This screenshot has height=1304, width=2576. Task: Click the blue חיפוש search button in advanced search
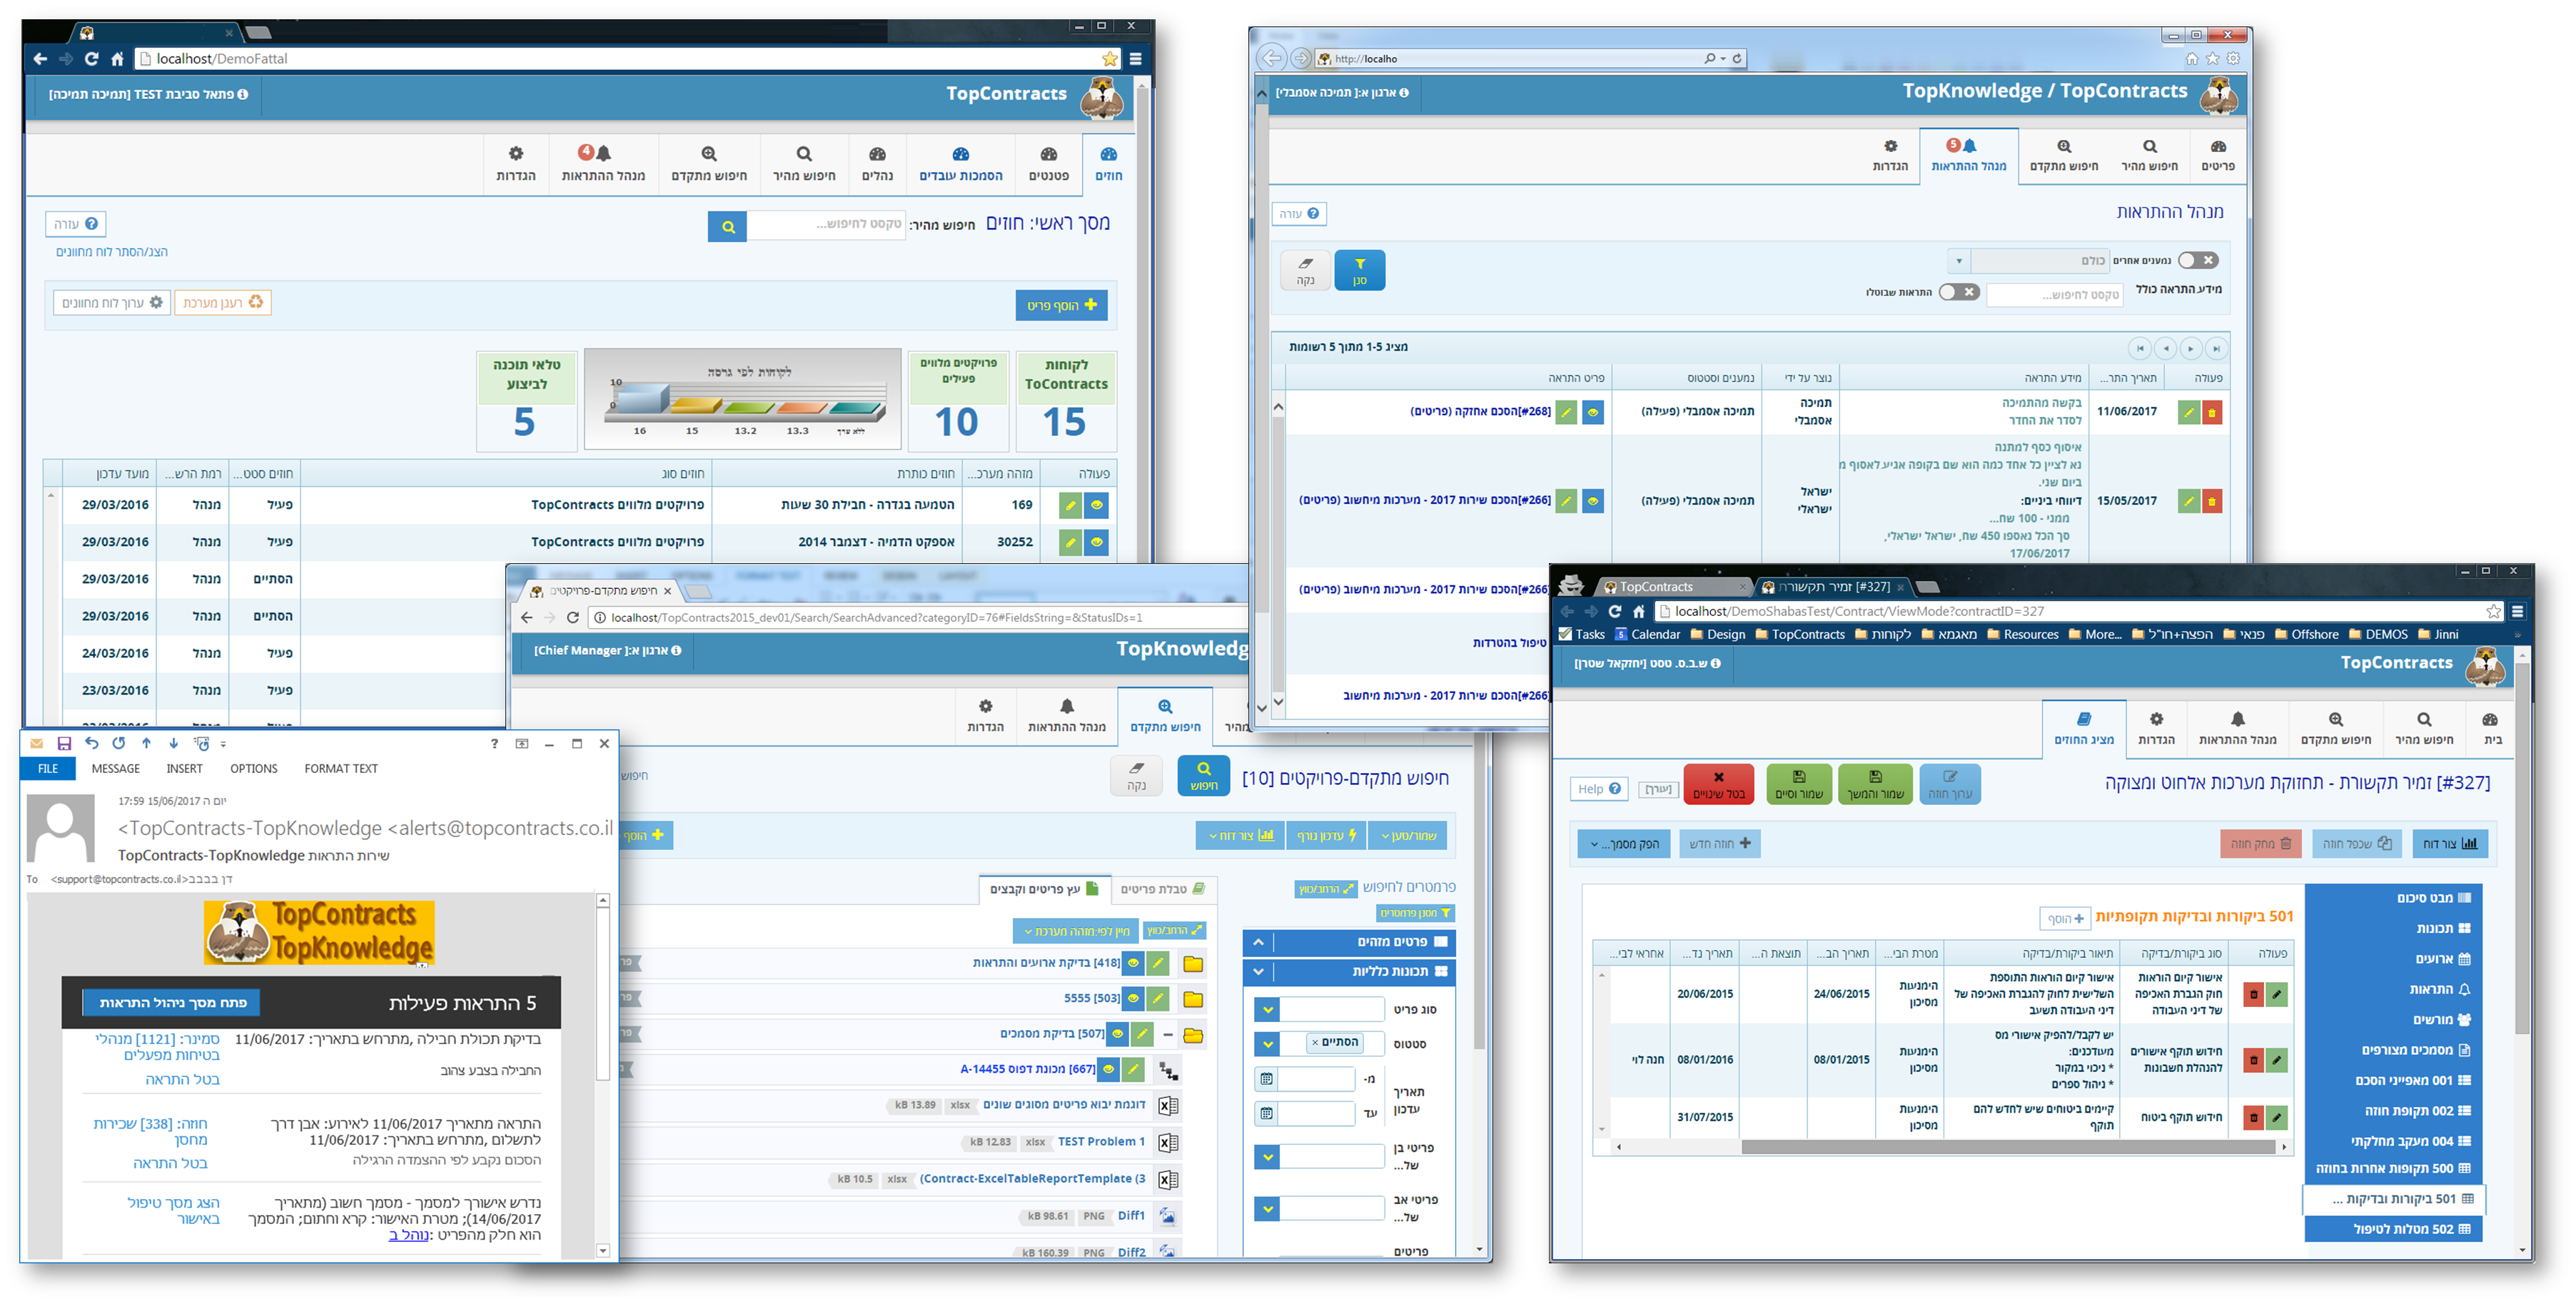tap(1204, 775)
